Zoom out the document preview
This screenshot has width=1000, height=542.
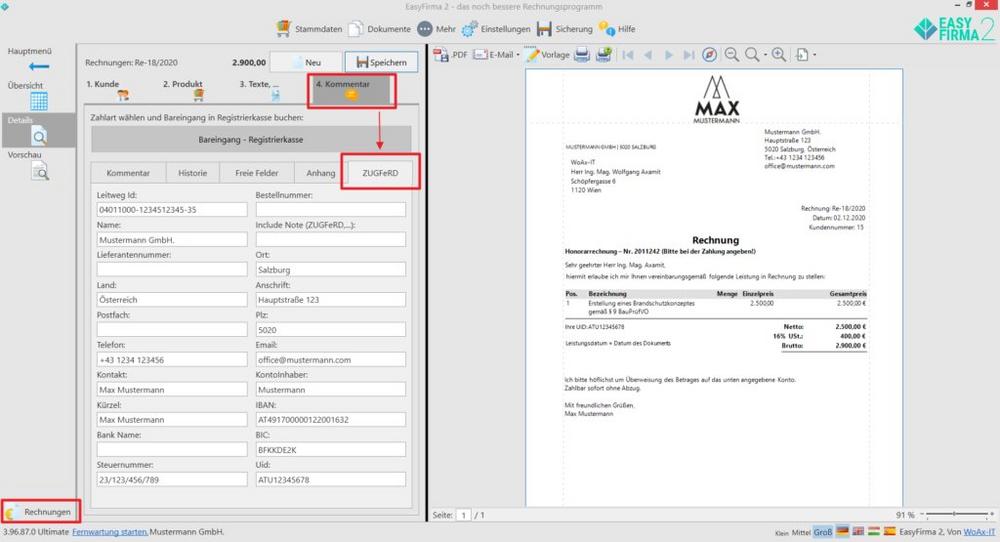pyautogui.click(x=732, y=55)
